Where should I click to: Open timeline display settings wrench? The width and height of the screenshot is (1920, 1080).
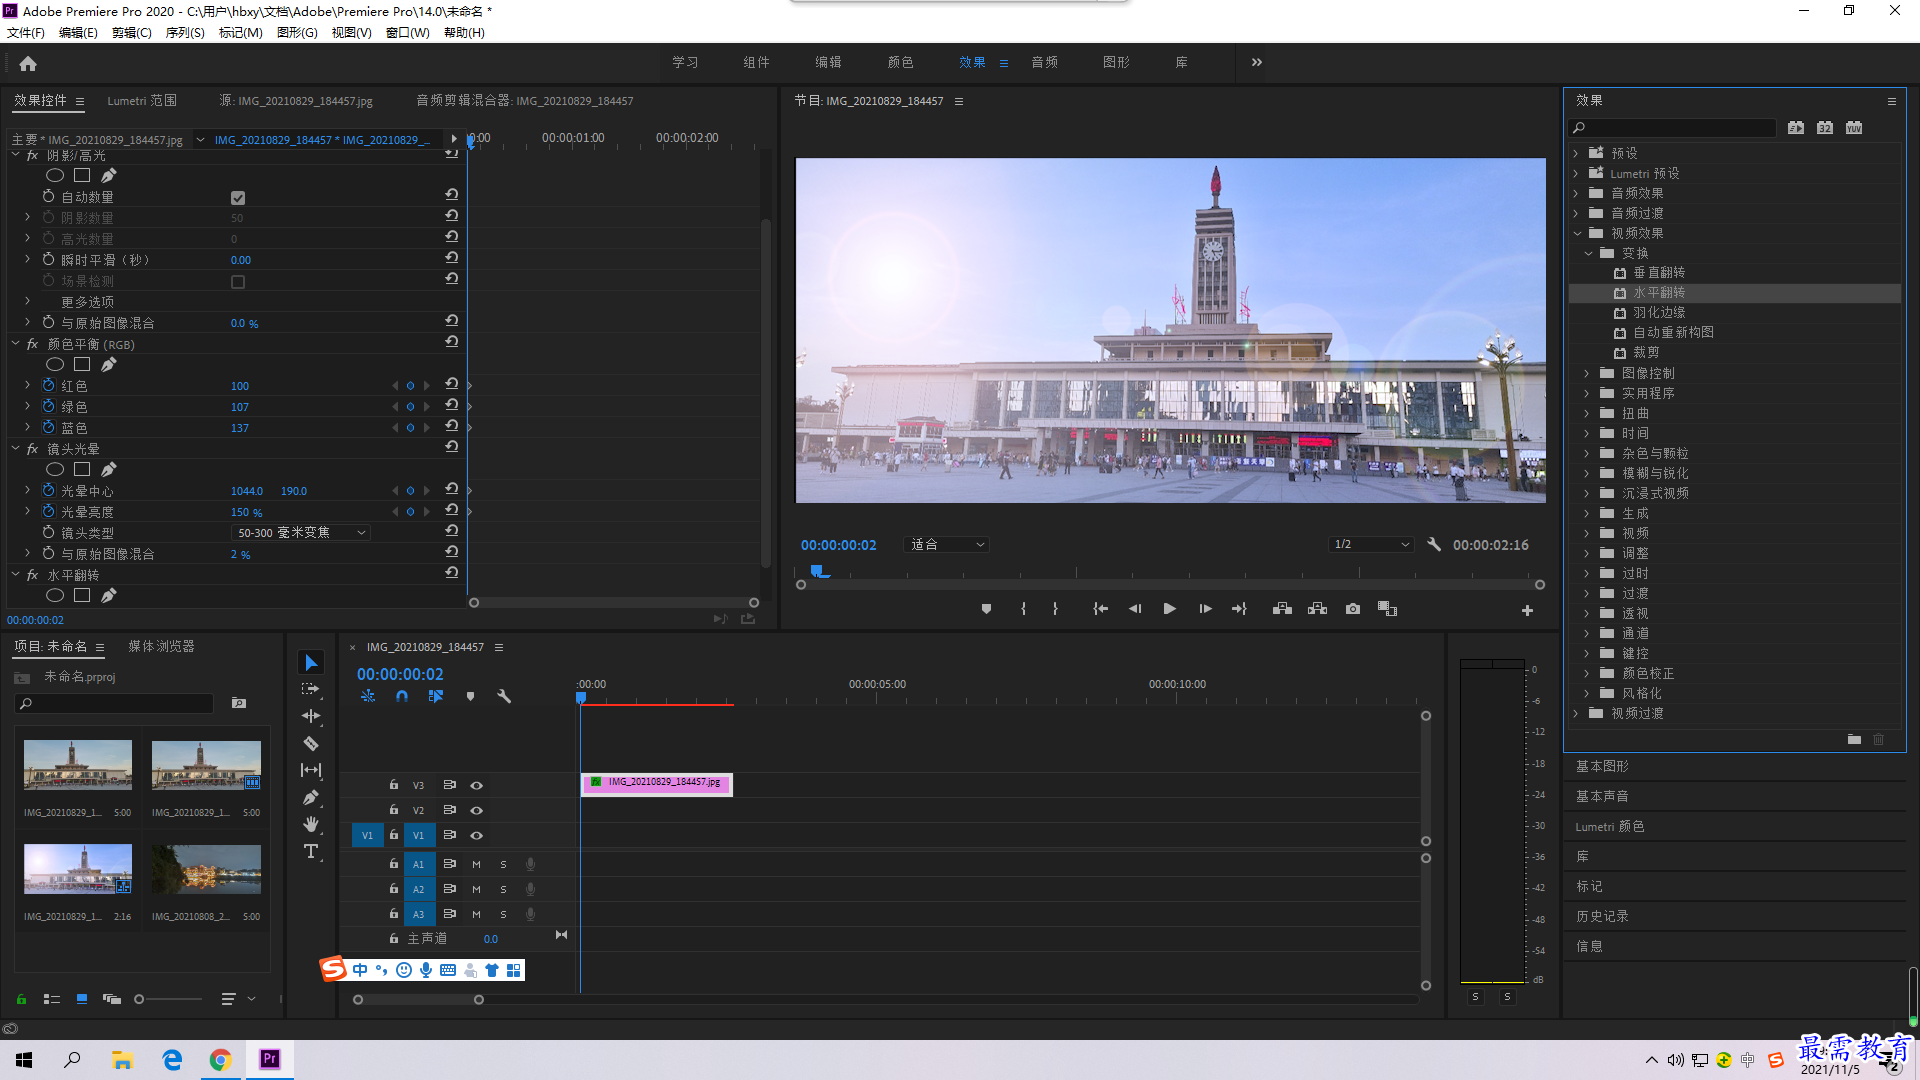click(x=504, y=697)
